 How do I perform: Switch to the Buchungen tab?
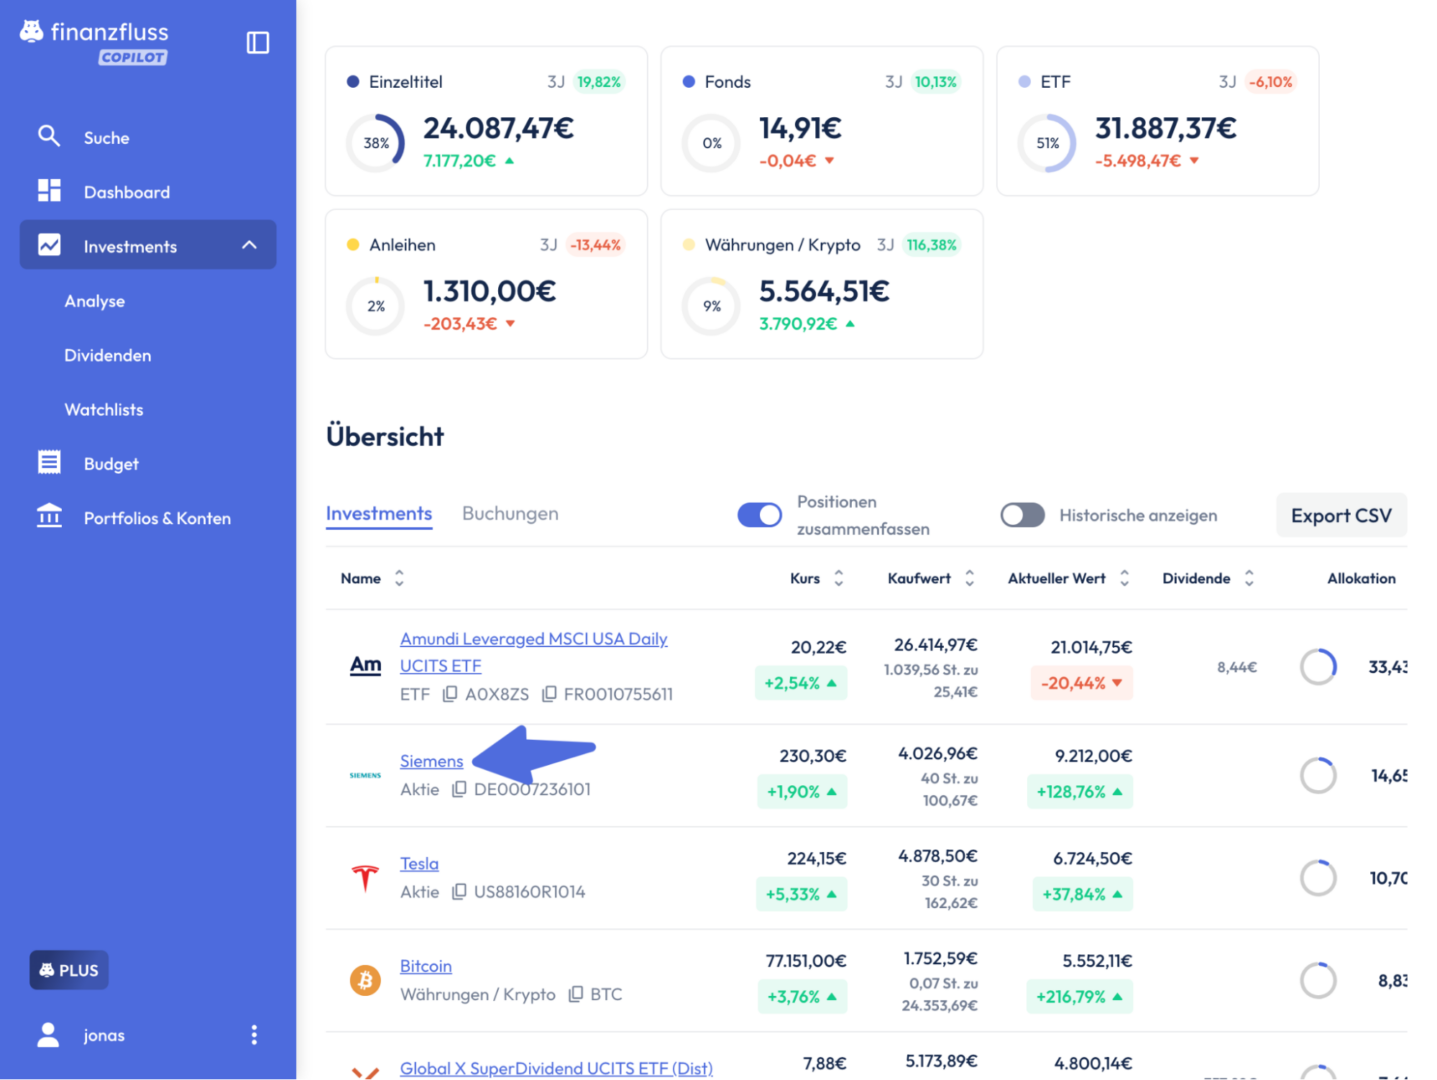[x=510, y=513]
